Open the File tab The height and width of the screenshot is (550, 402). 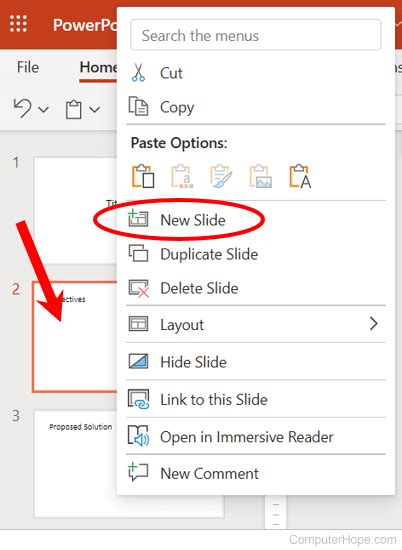click(28, 67)
